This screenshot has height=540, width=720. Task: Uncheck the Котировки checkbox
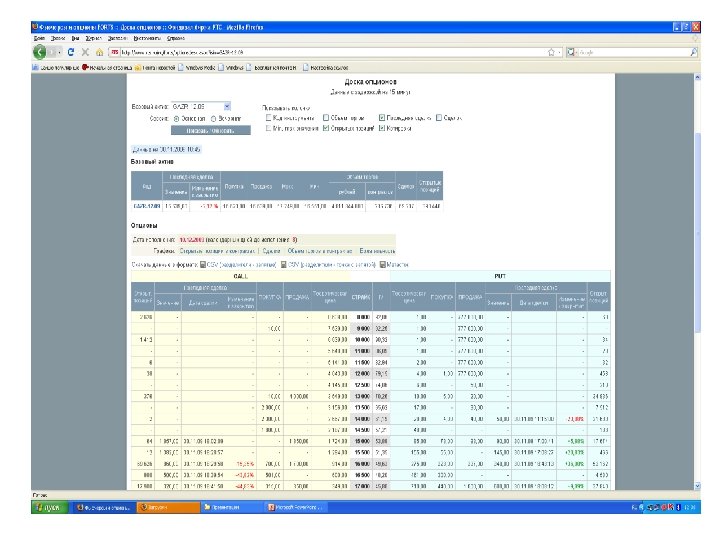382,129
